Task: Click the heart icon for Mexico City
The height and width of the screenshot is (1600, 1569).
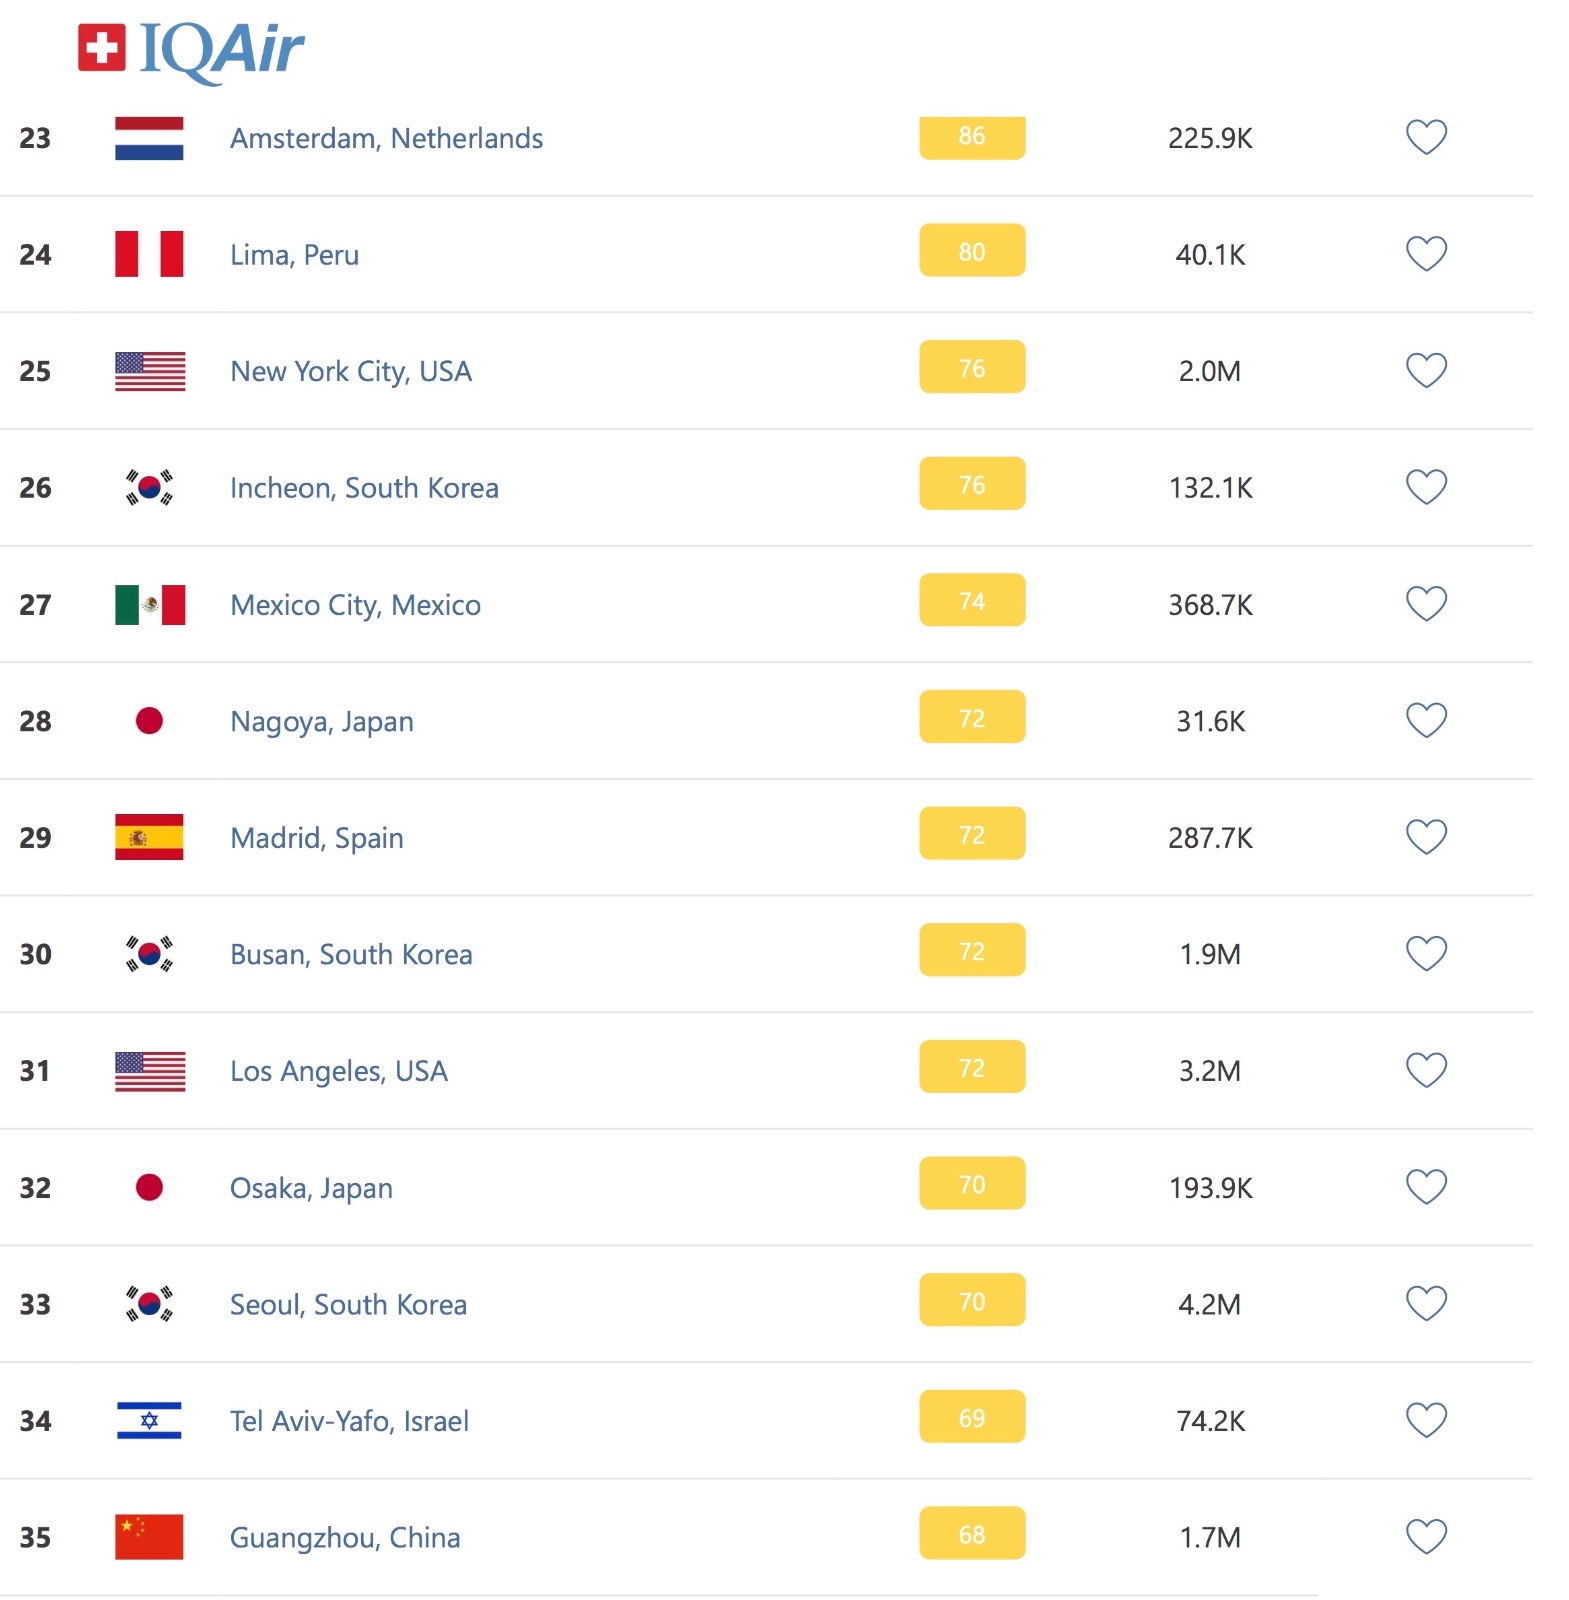Action: pyautogui.click(x=1426, y=604)
